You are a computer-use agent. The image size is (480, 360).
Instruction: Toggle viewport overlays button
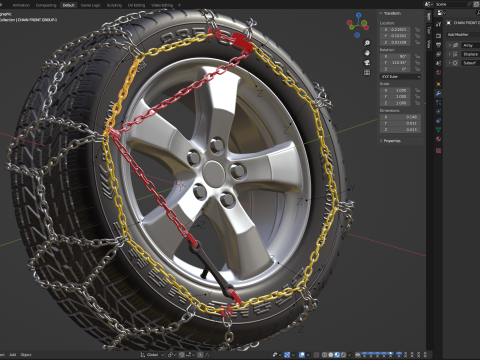[302, 355]
